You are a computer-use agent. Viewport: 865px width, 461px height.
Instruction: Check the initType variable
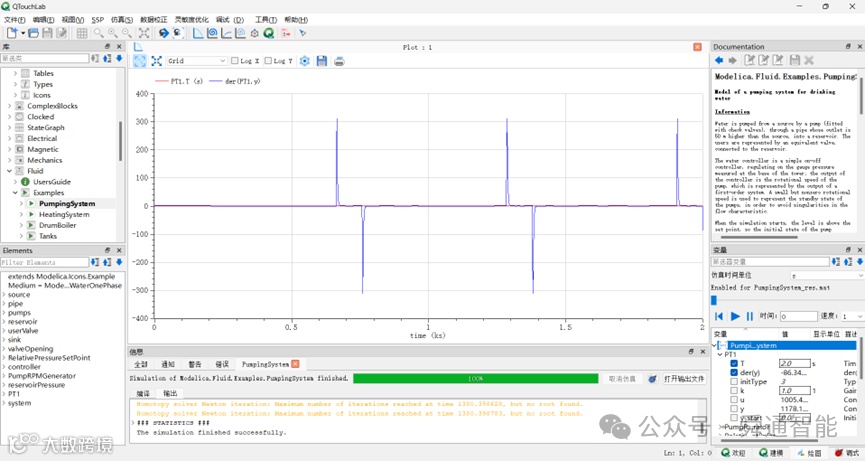[x=734, y=382]
